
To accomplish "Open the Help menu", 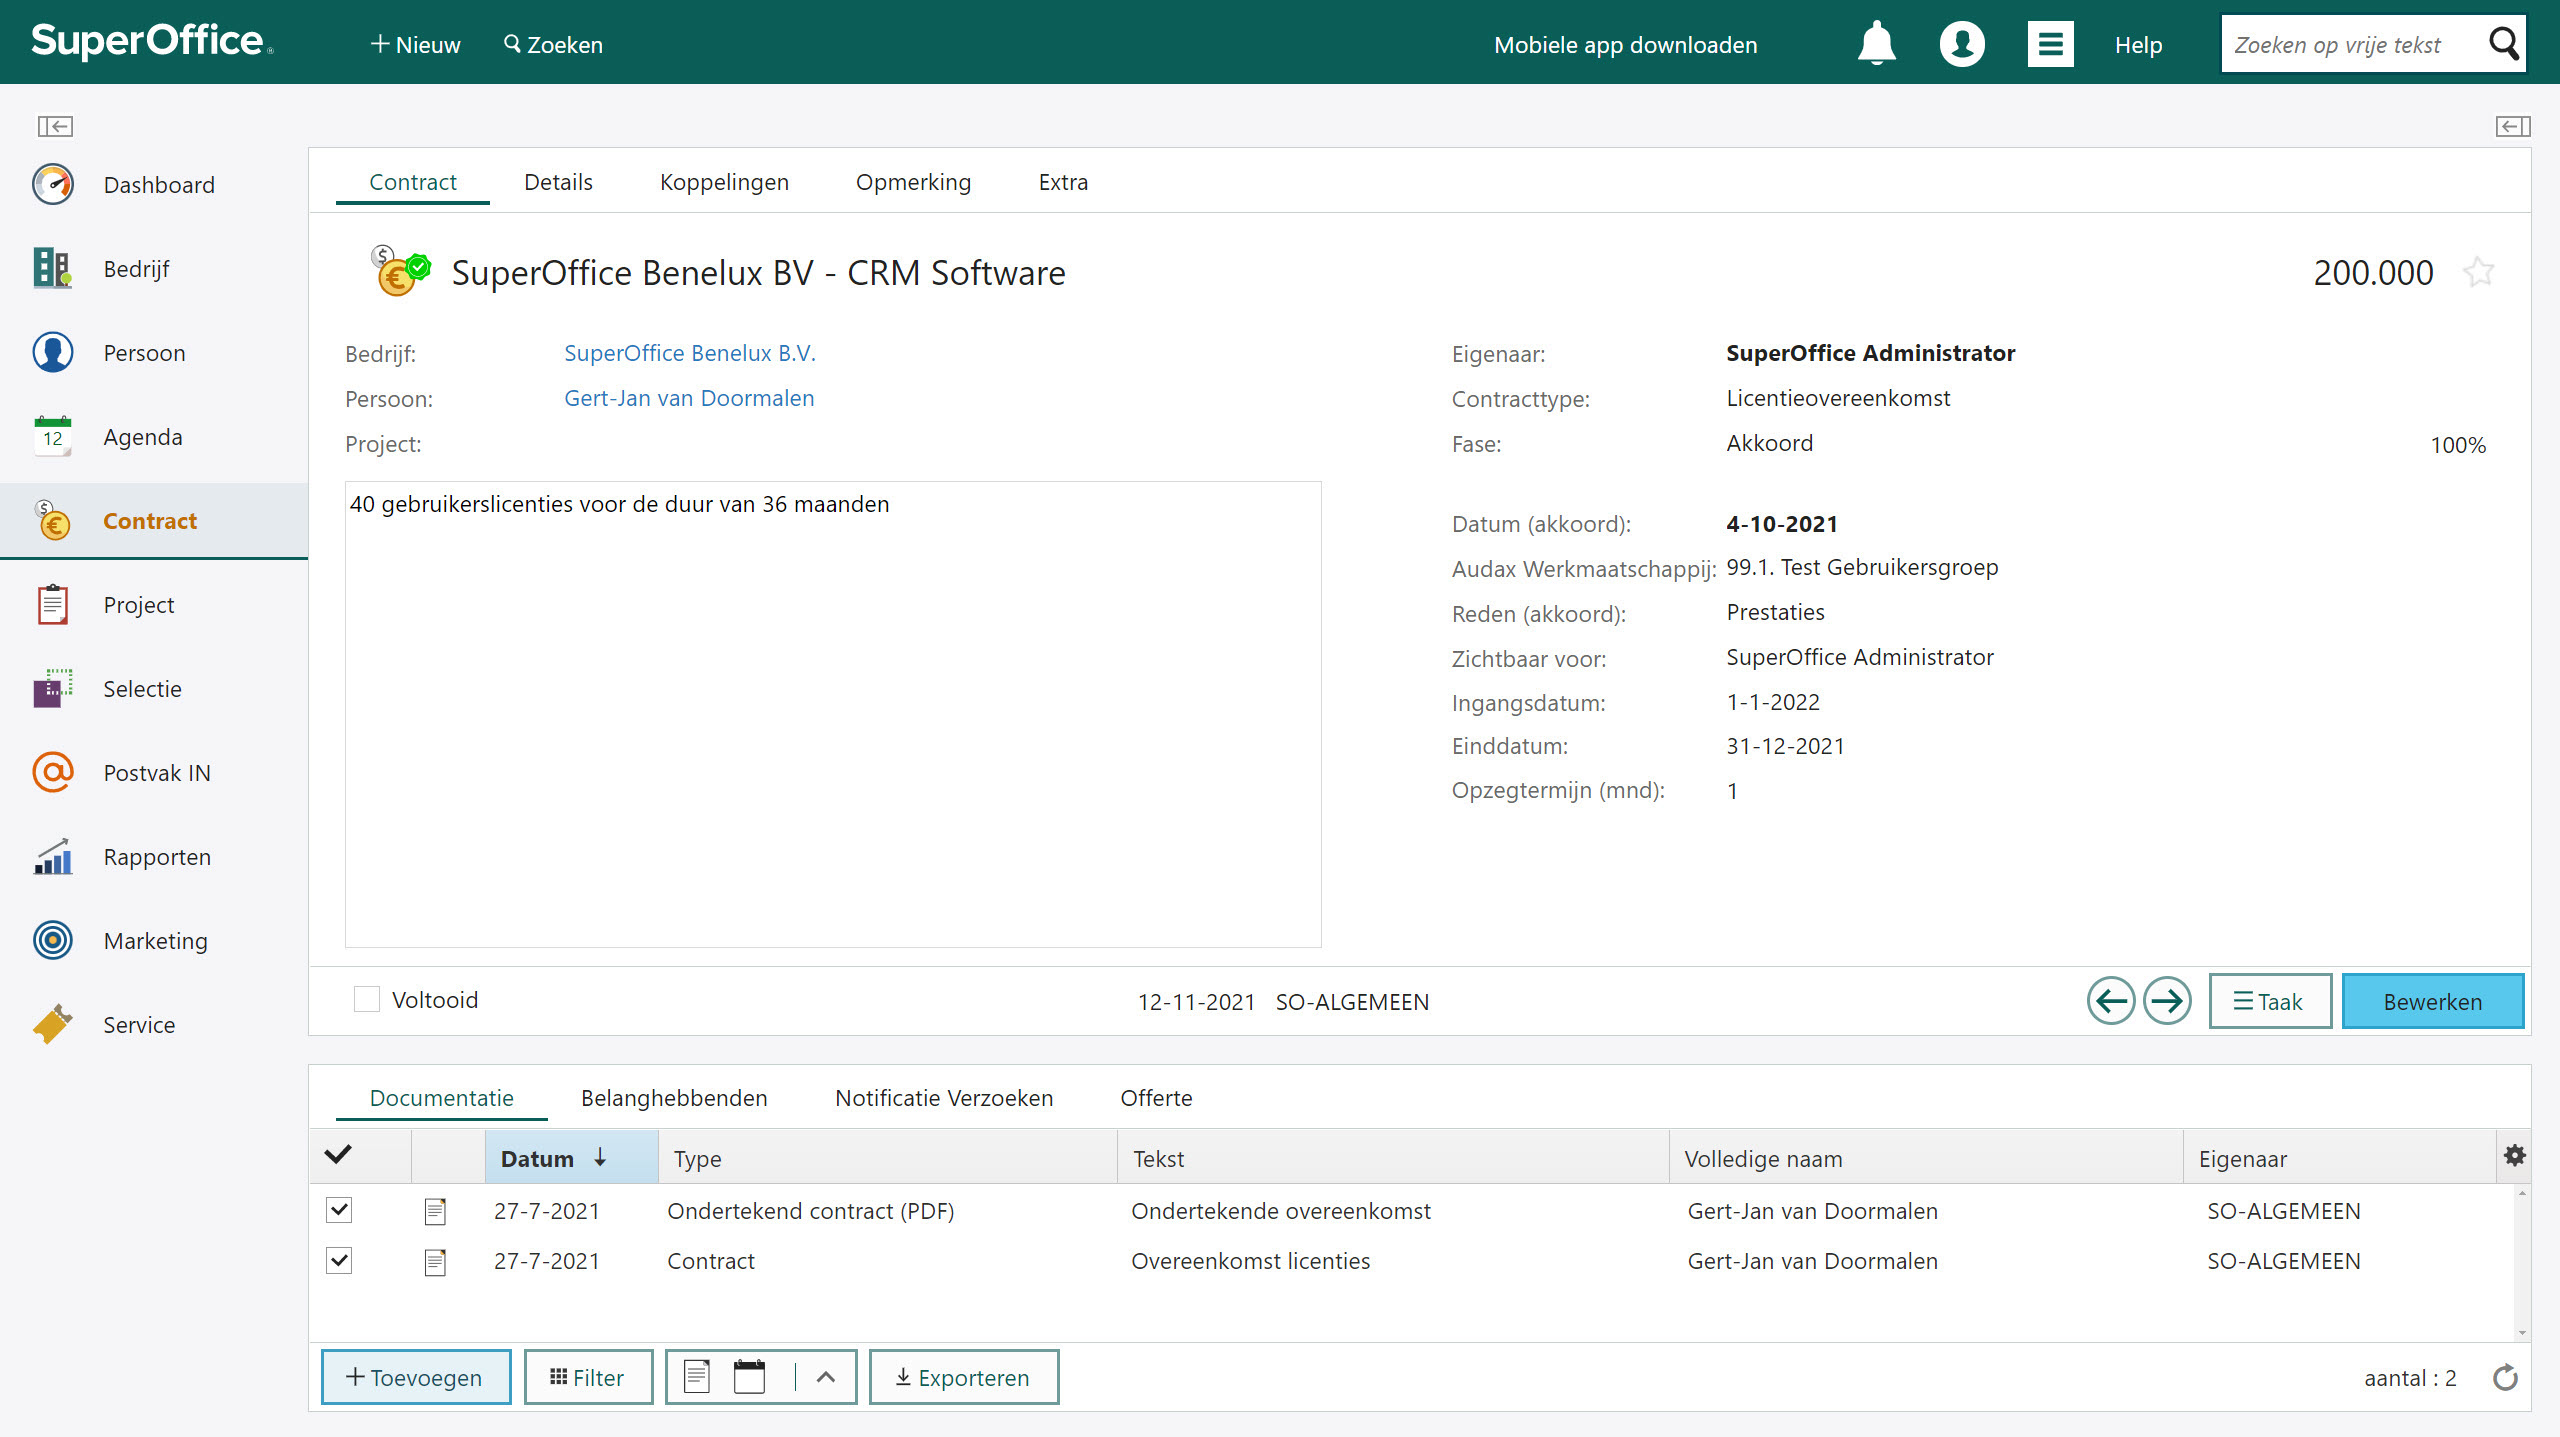I will [x=2138, y=45].
